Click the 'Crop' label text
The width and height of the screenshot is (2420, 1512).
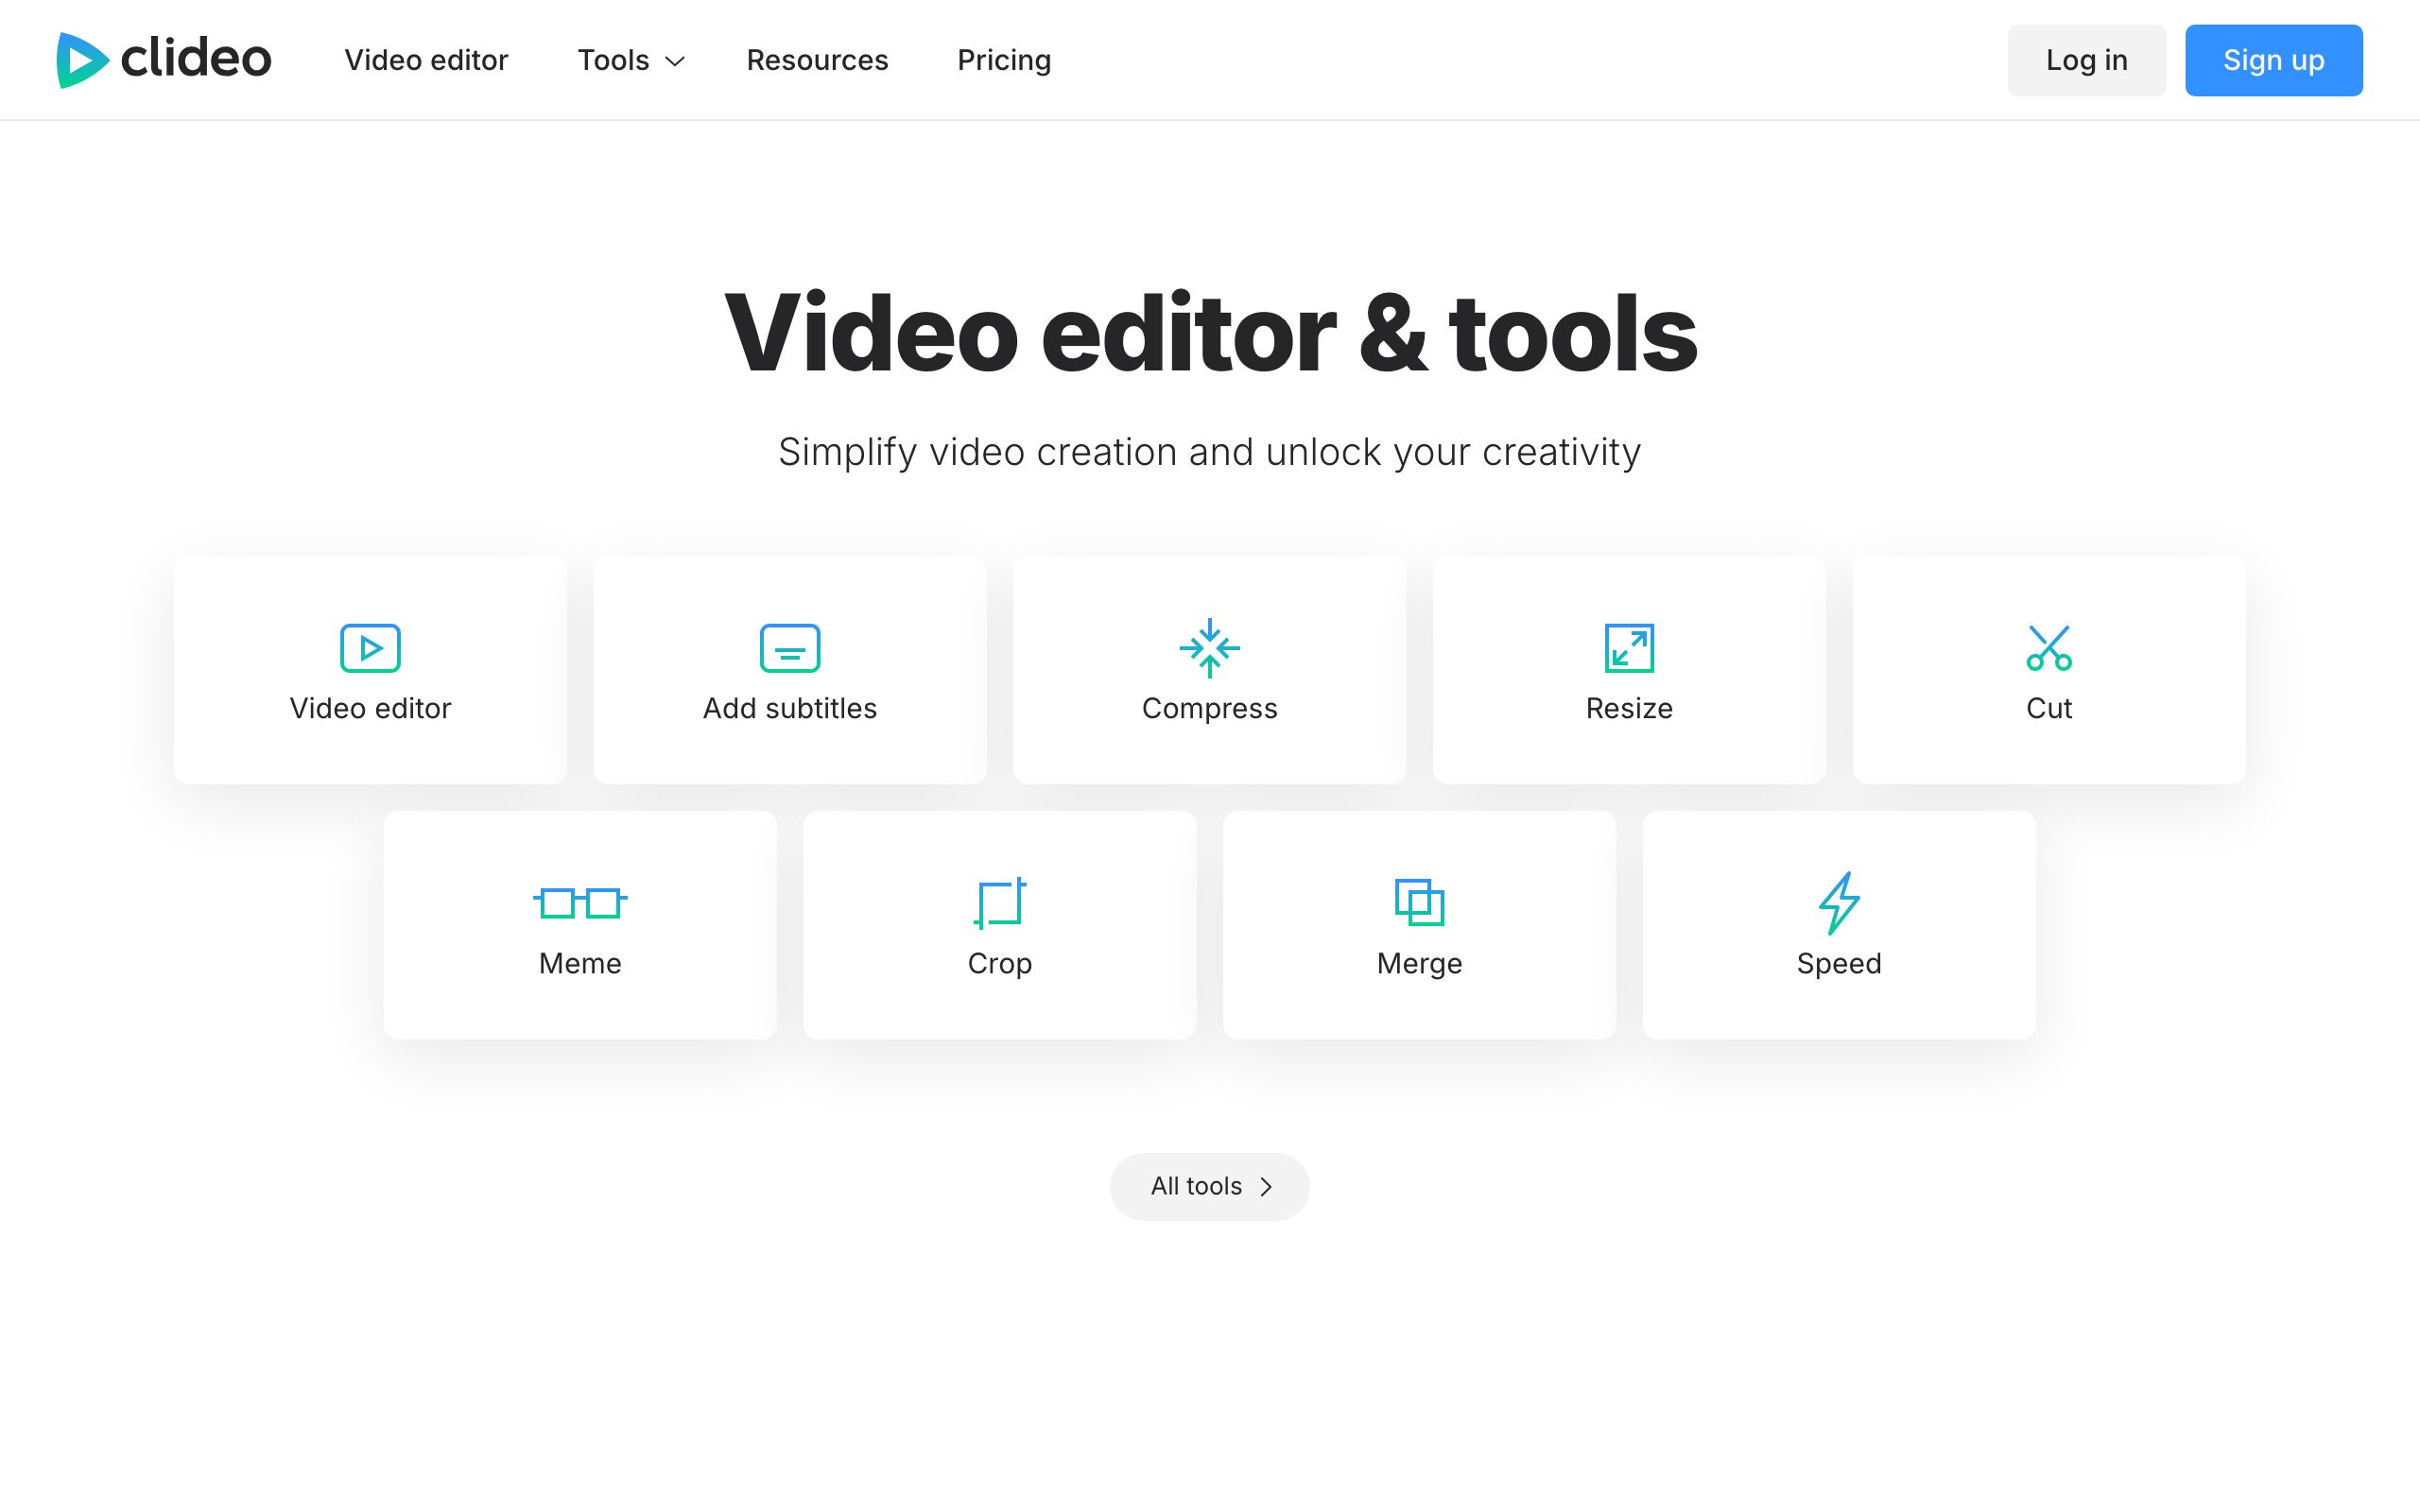click(x=1000, y=964)
